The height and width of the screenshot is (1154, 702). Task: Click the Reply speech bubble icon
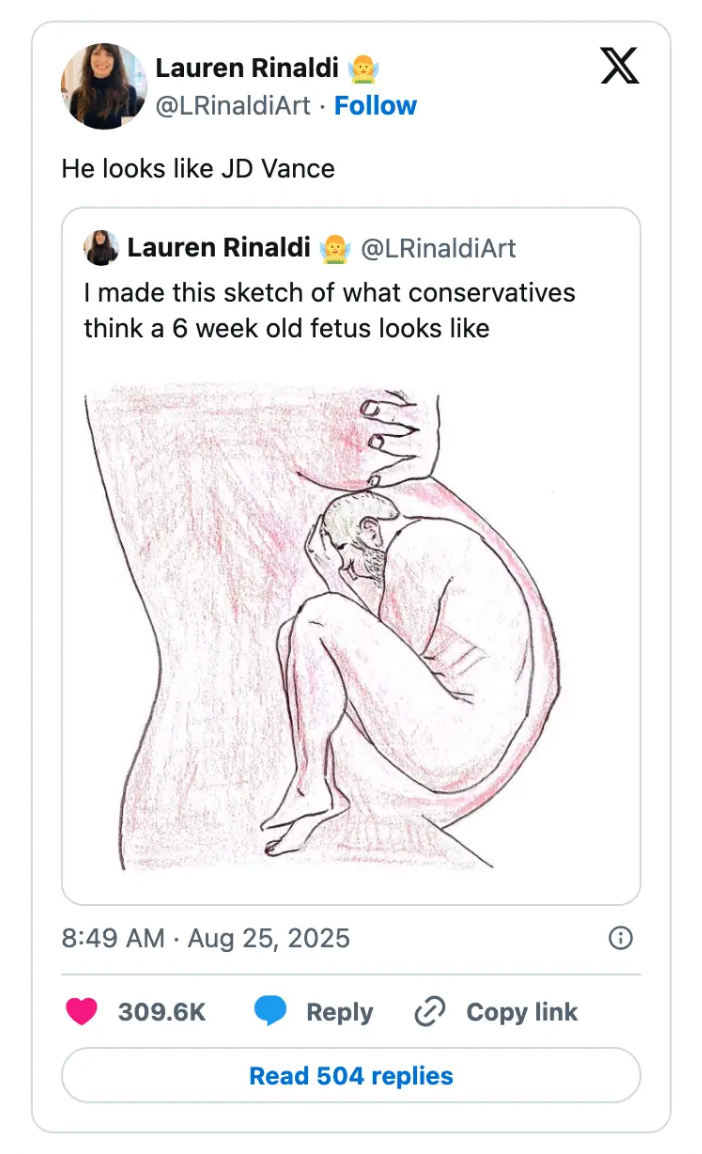click(x=268, y=1012)
